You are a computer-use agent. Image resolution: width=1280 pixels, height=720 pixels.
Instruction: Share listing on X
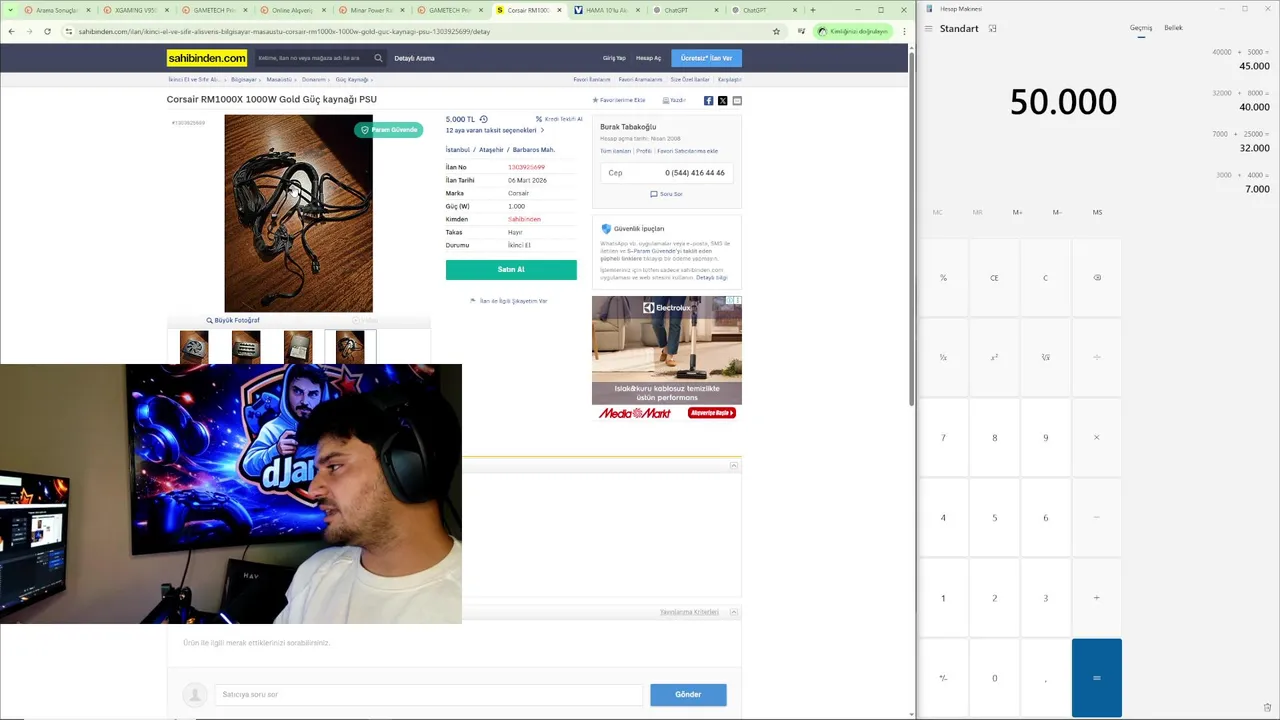(x=723, y=100)
